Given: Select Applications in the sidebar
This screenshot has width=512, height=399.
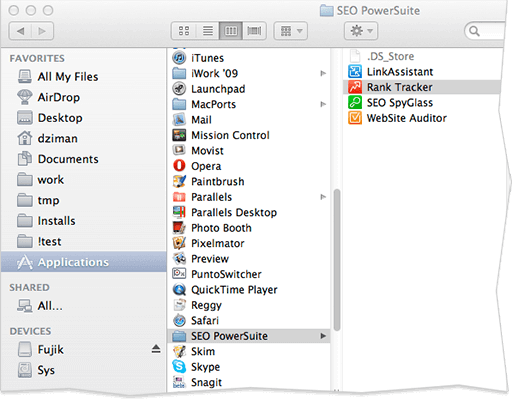Looking at the screenshot, I should 84,262.
